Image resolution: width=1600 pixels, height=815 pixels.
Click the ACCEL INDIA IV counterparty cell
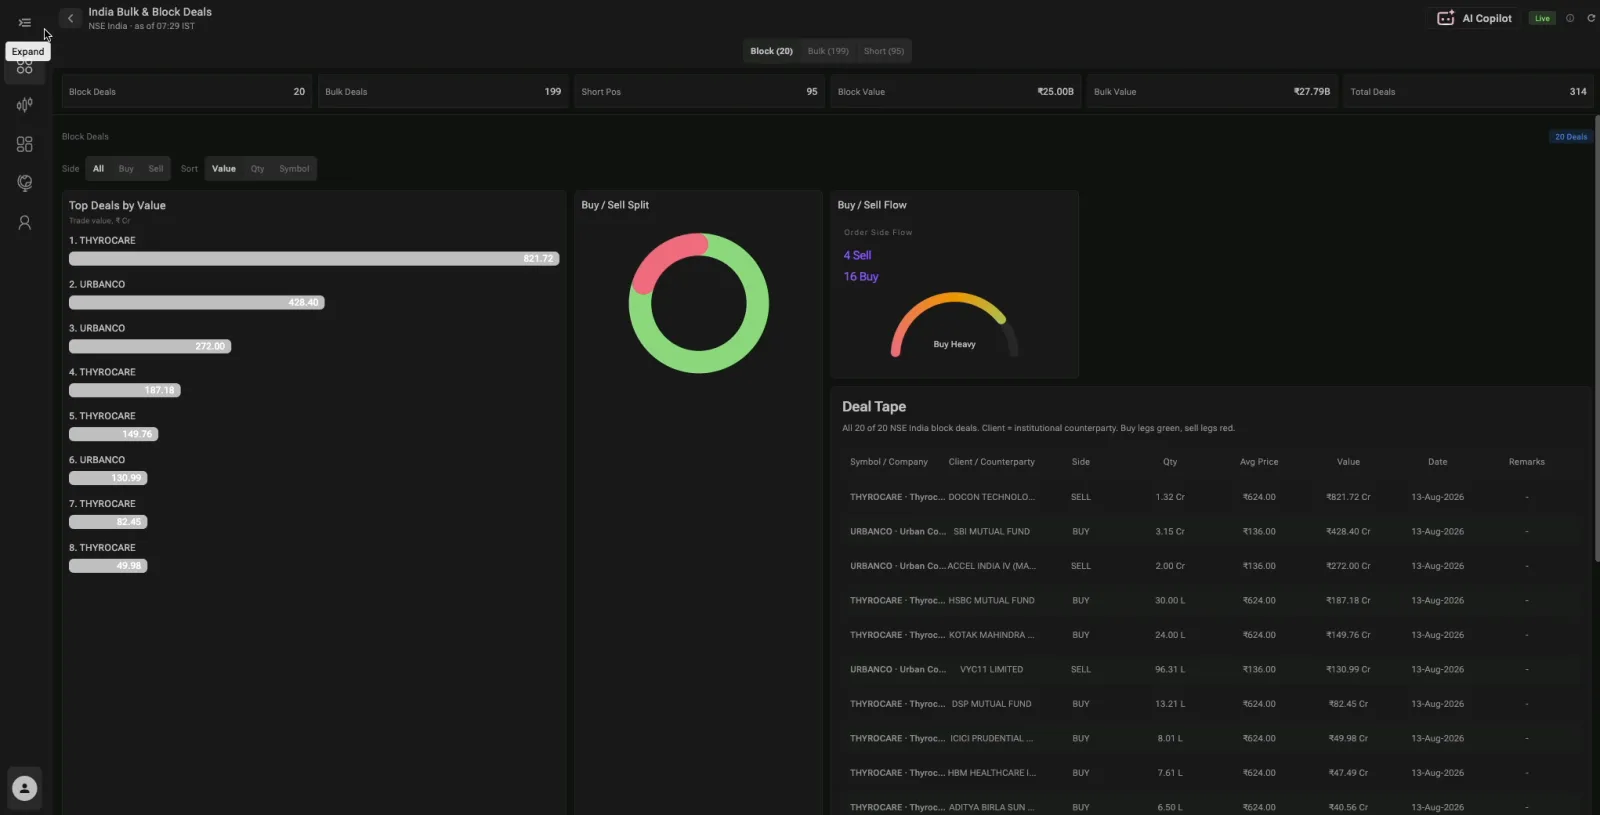991,566
